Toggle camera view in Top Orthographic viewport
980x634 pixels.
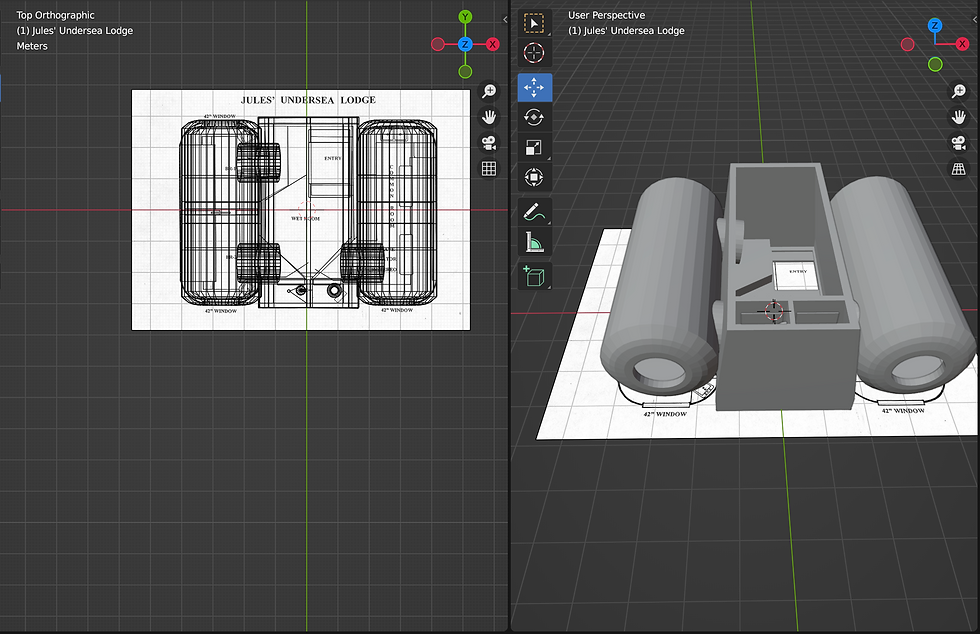coord(489,143)
